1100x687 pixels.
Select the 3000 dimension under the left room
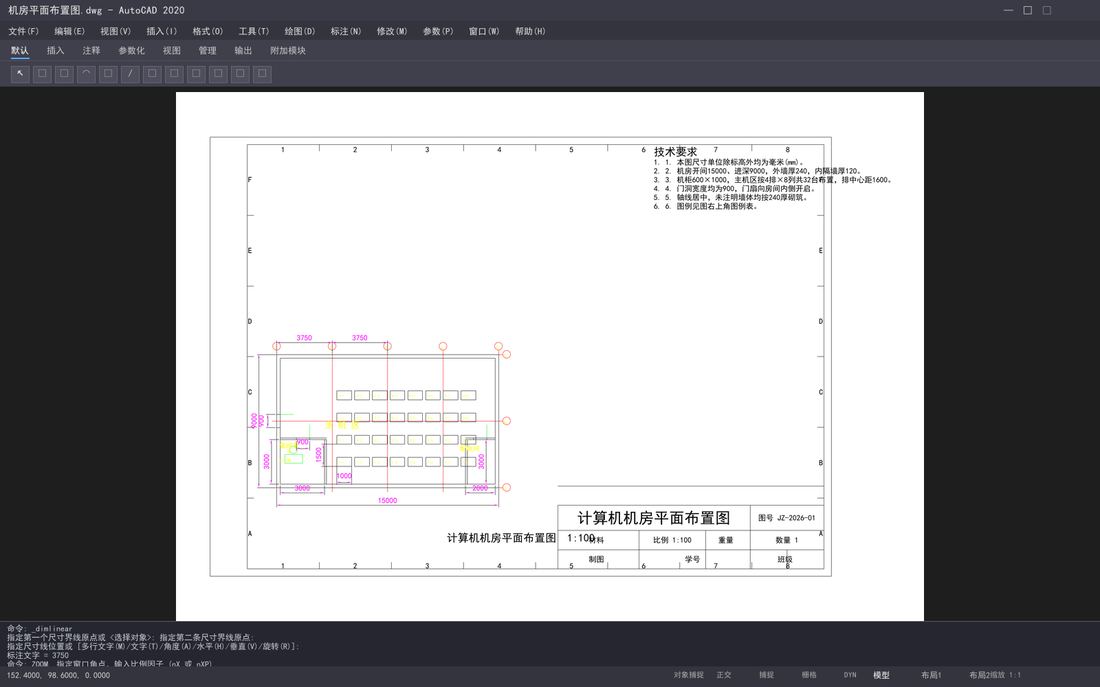tap(302, 488)
